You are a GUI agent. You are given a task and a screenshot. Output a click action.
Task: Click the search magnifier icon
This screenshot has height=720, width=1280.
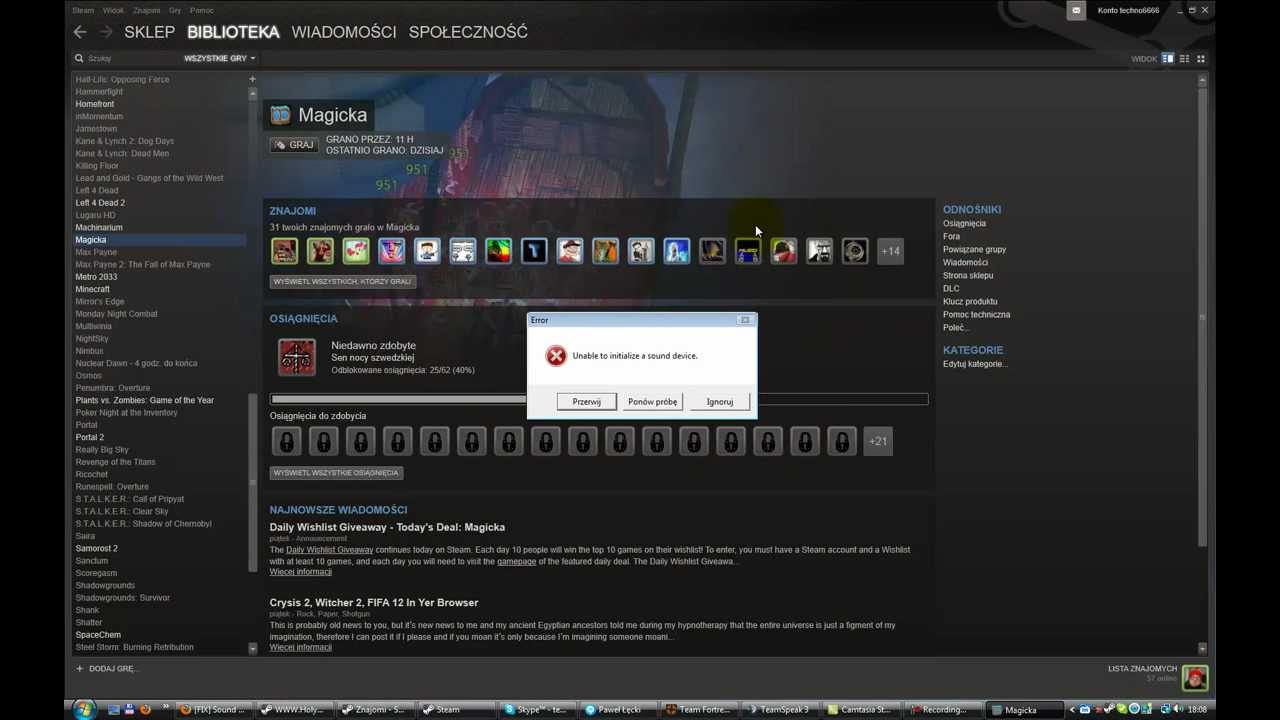point(79,58)
